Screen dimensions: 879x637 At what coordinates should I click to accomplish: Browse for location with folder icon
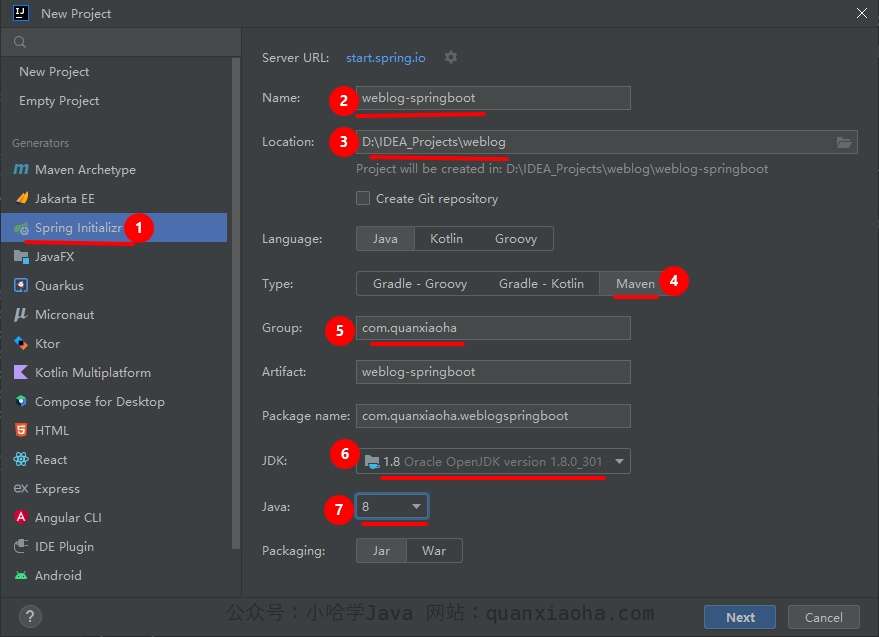tap(844, 142)
